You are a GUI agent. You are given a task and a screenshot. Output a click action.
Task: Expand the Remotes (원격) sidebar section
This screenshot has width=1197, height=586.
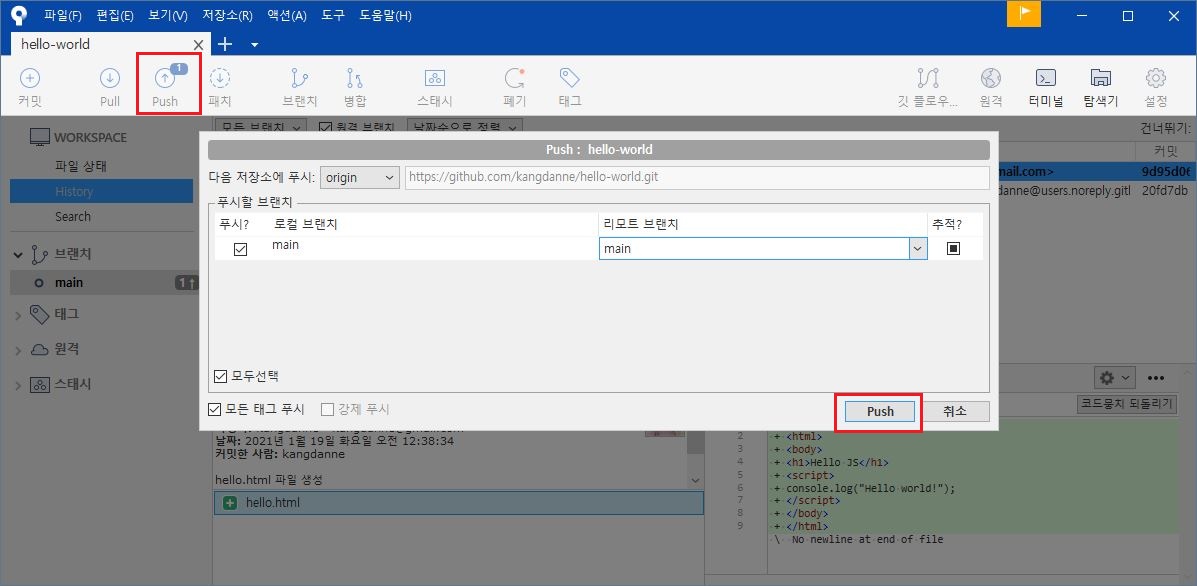point(18,349)
